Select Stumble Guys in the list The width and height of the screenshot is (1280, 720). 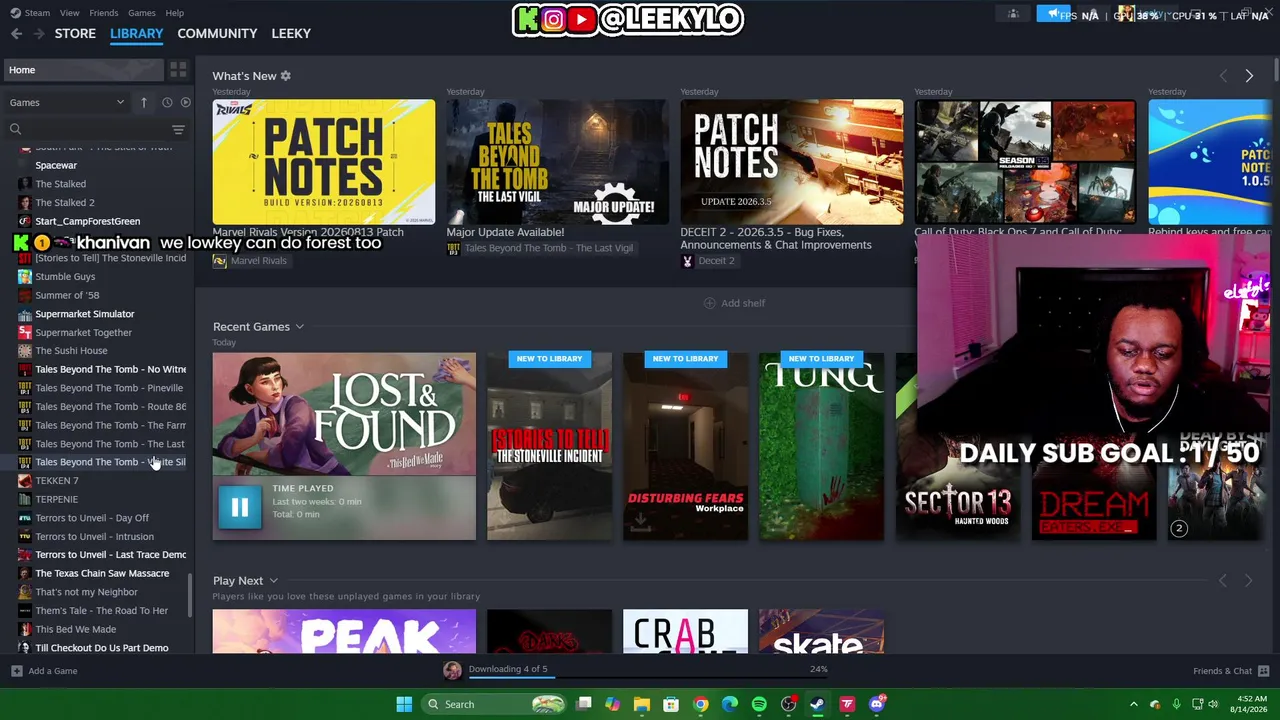(65, 277)
